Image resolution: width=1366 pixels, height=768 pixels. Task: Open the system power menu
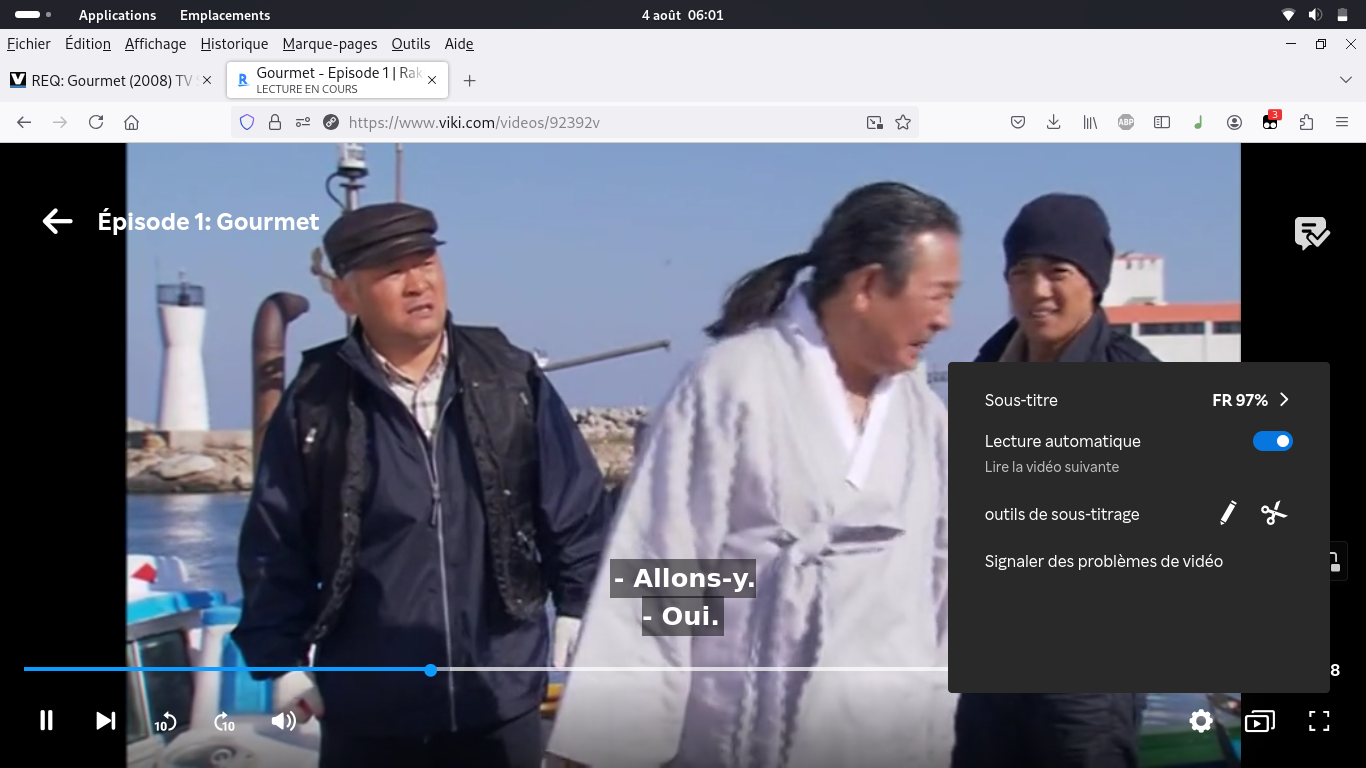point(1341,15)
